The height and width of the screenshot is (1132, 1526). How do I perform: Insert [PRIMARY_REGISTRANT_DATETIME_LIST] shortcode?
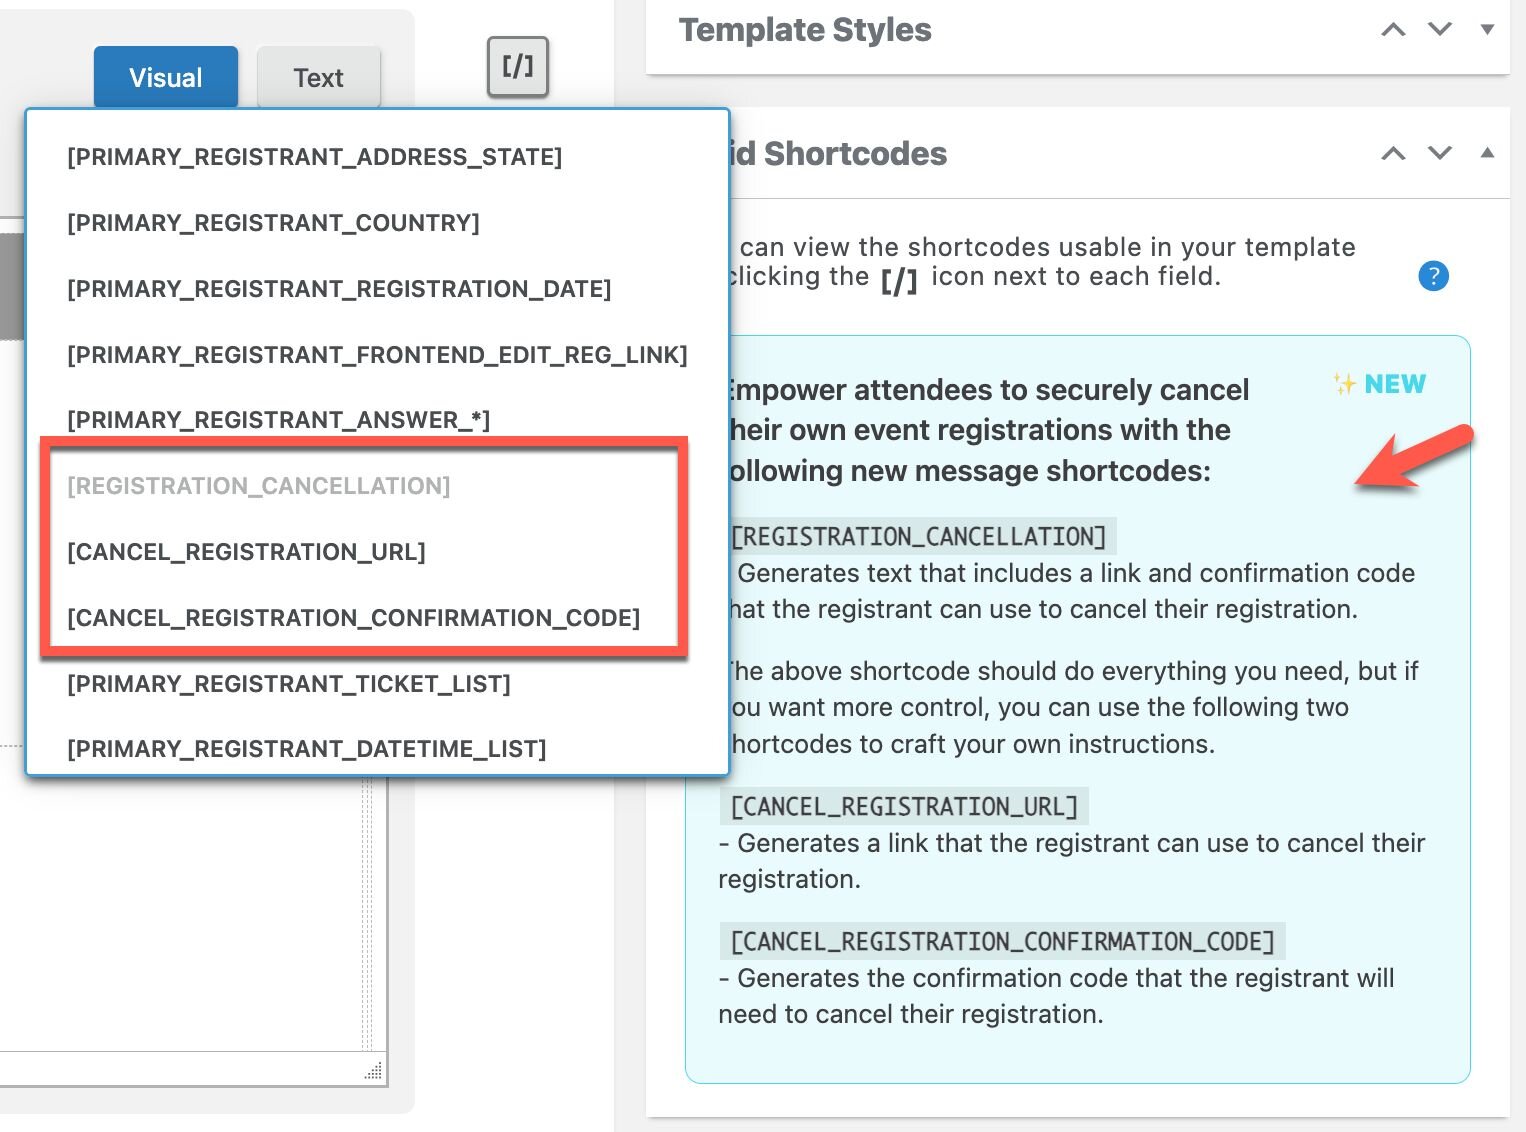click(306, 749)
